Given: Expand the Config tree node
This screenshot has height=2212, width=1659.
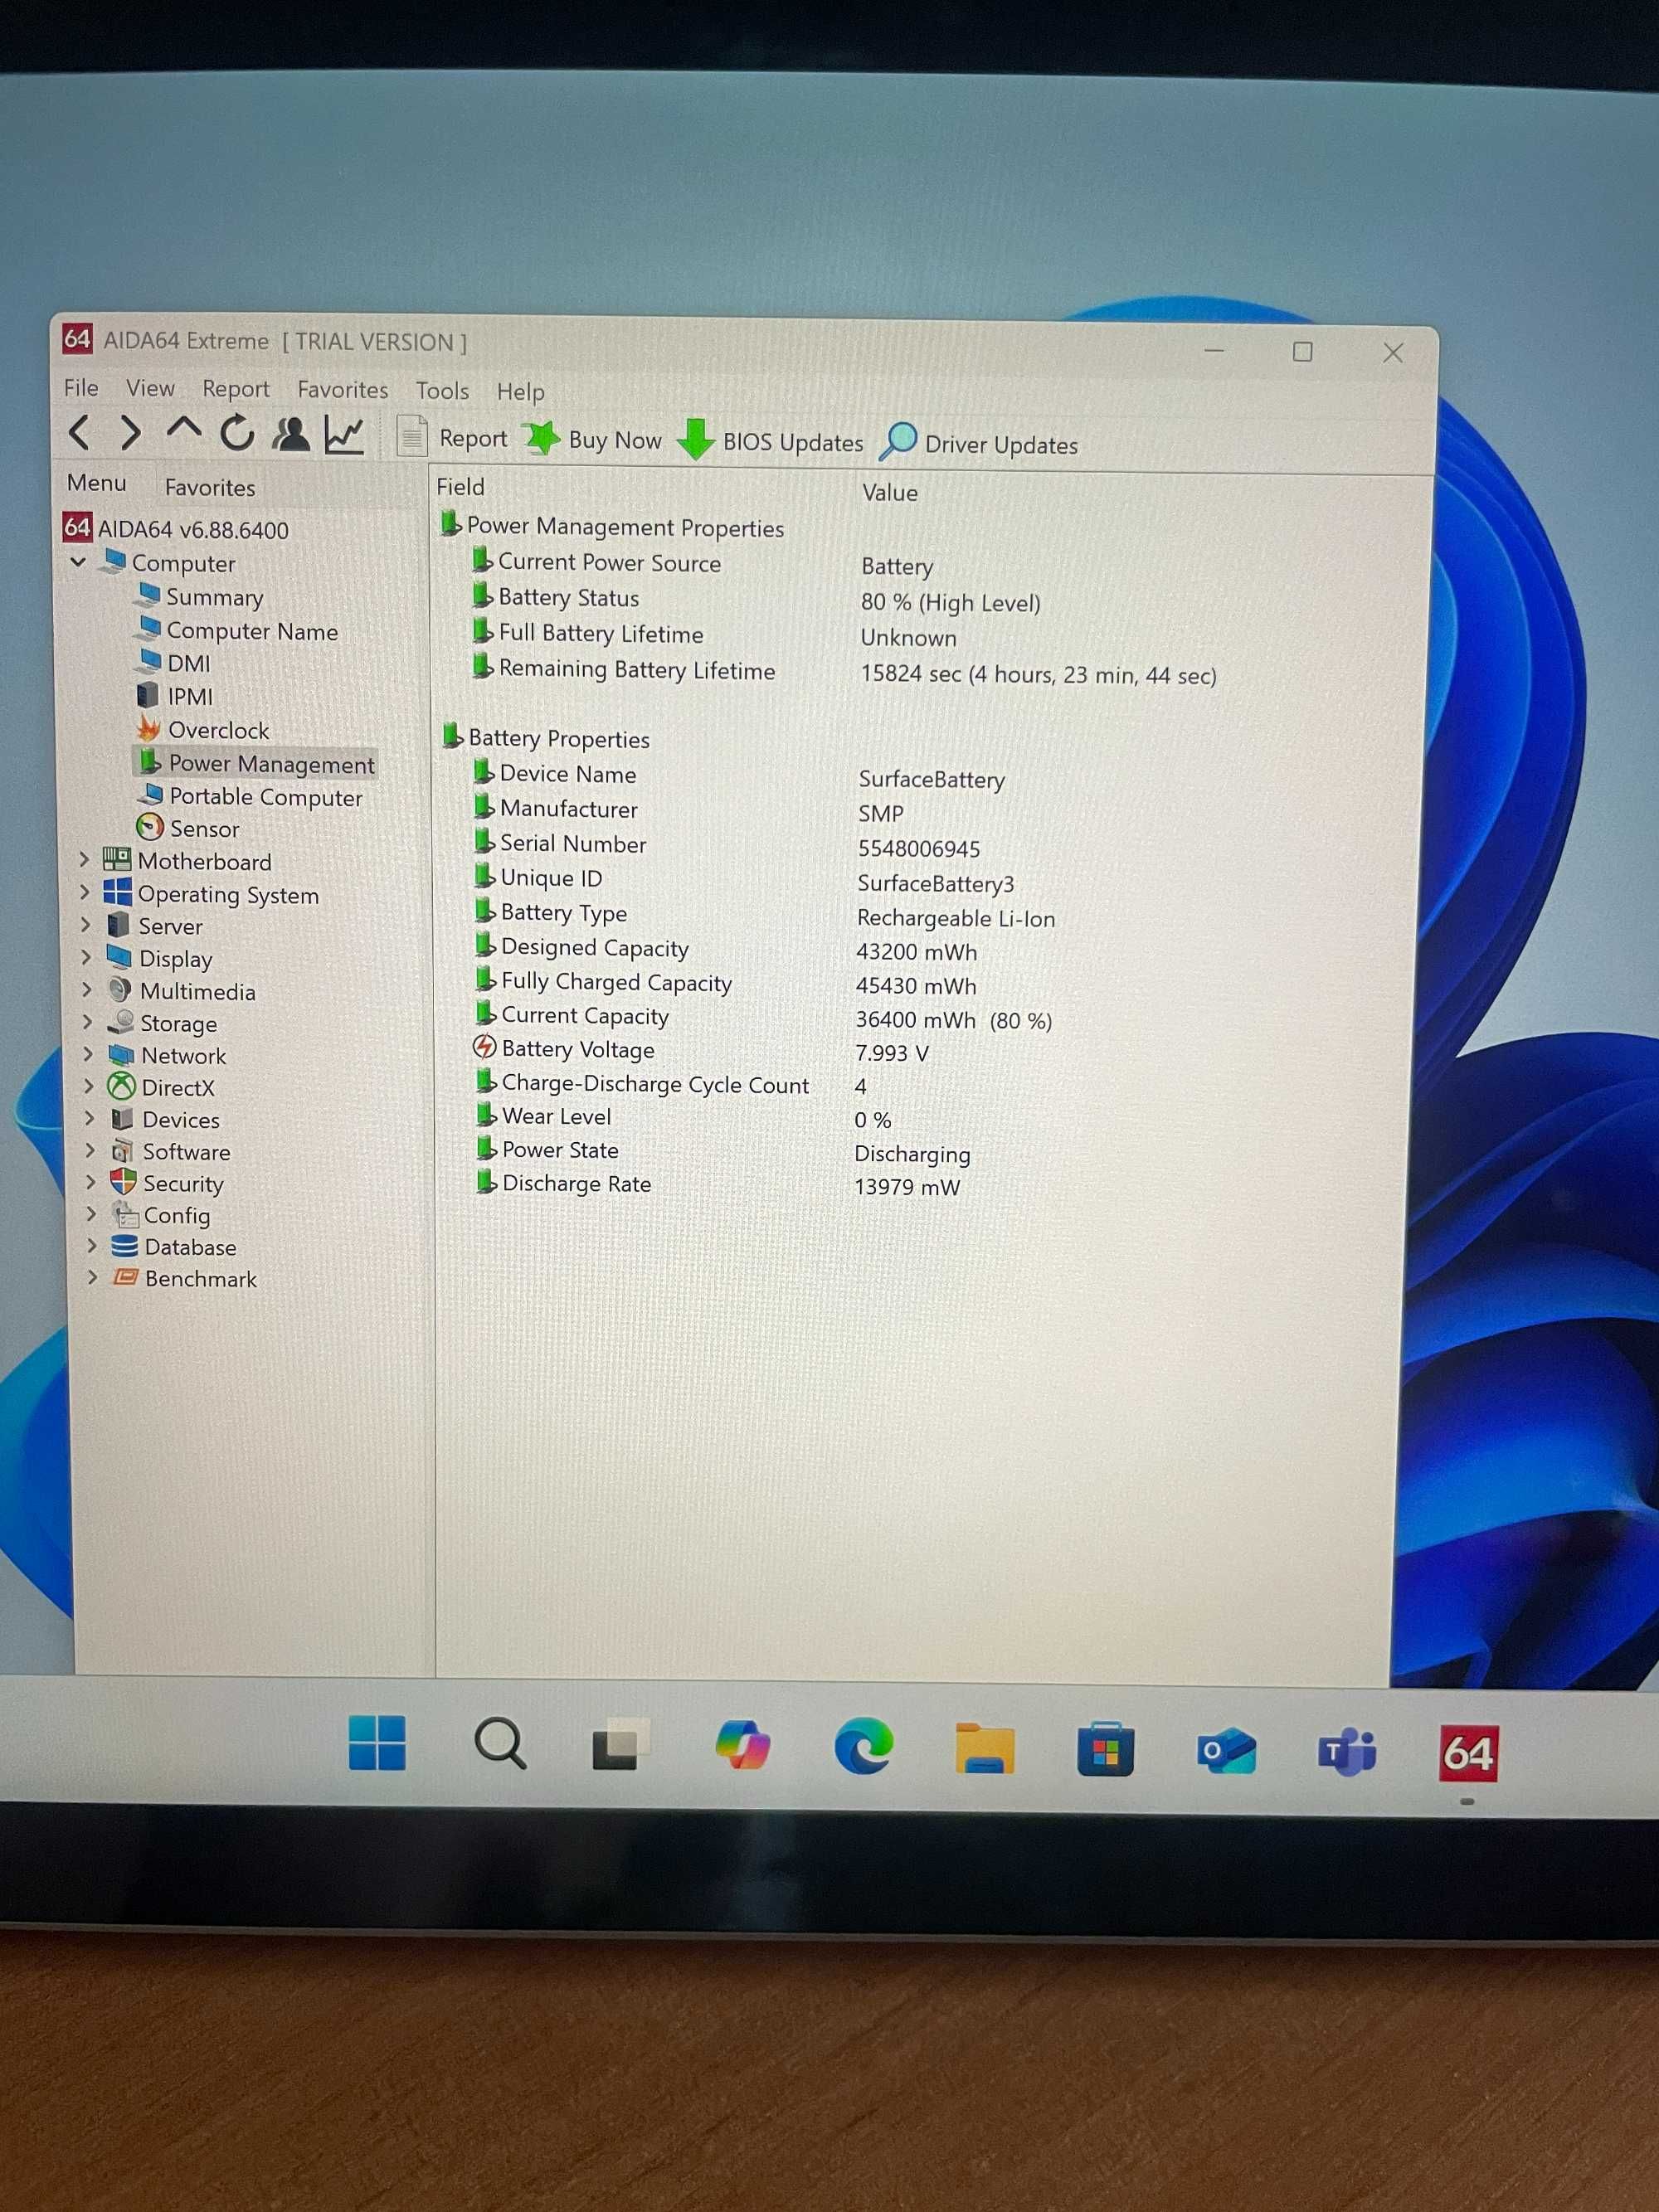Looking at the screenshot, I should (91, 1214).
